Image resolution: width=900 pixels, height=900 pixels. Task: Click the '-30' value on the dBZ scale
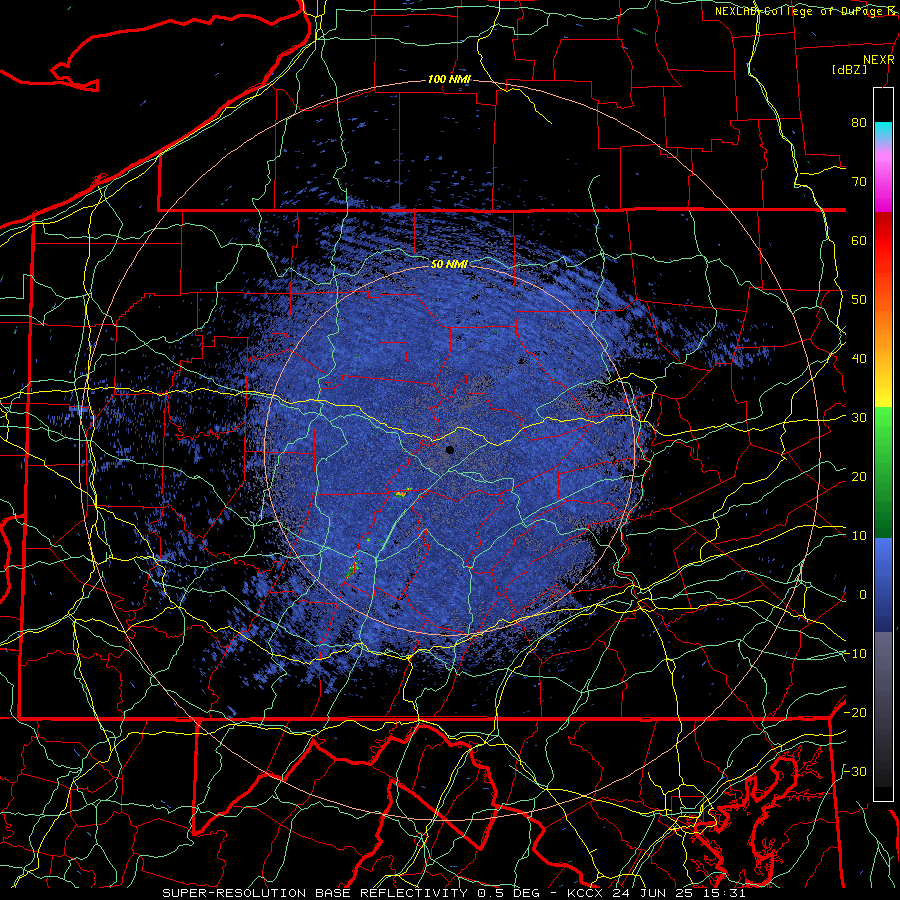click(855, 772)
